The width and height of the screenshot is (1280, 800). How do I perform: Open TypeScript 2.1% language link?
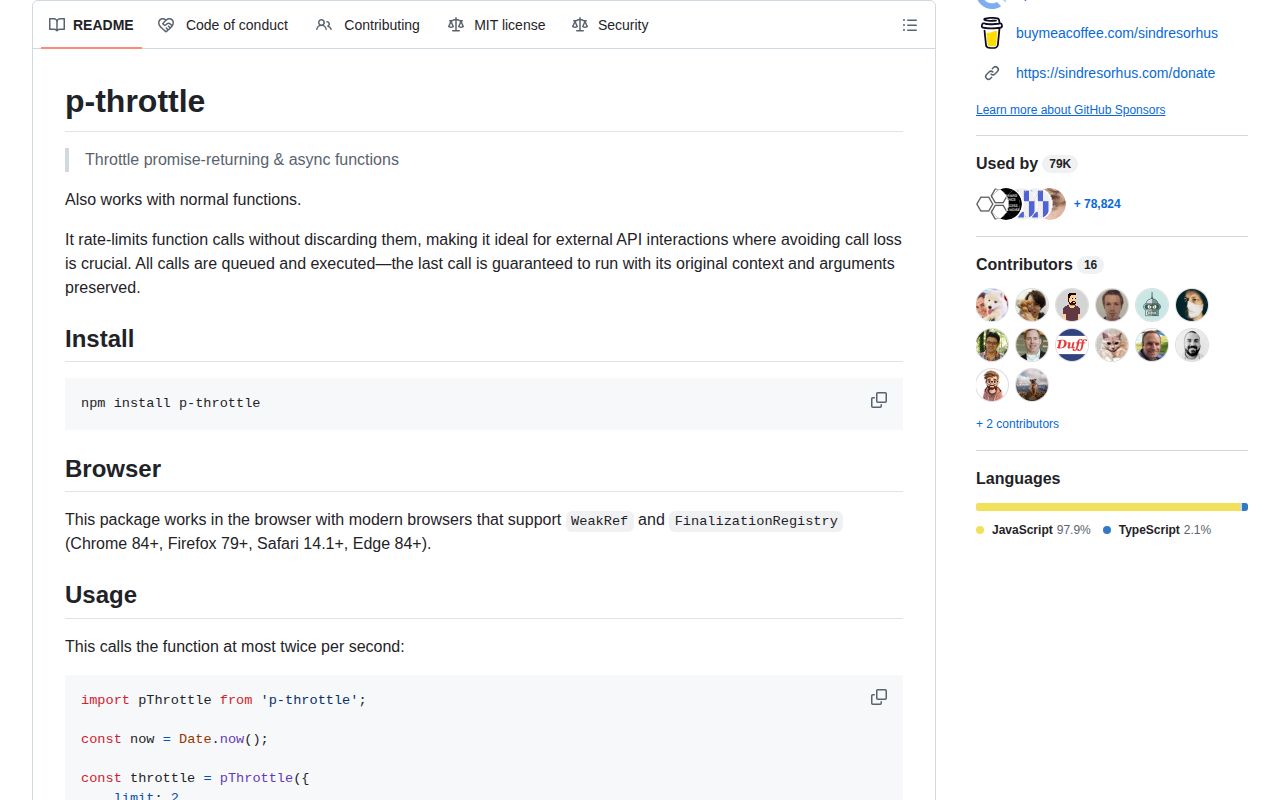coord(1157,530)
